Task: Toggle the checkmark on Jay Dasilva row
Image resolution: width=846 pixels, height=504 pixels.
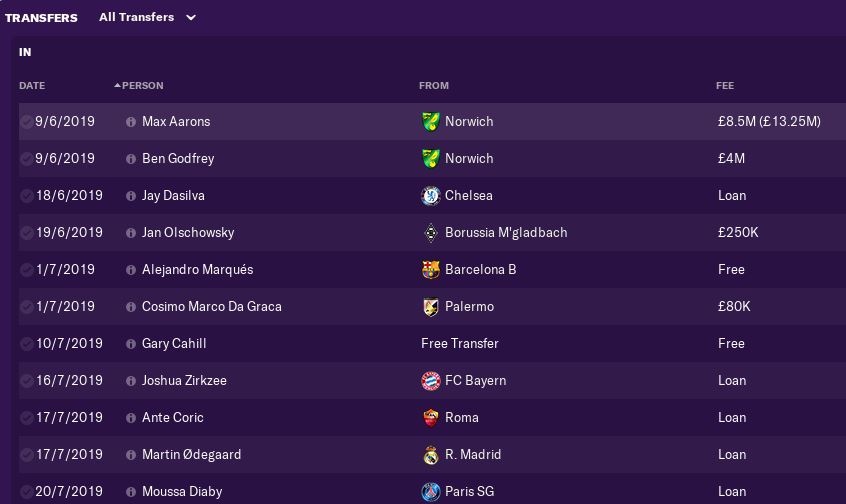Action: click(x=26, y=196)
